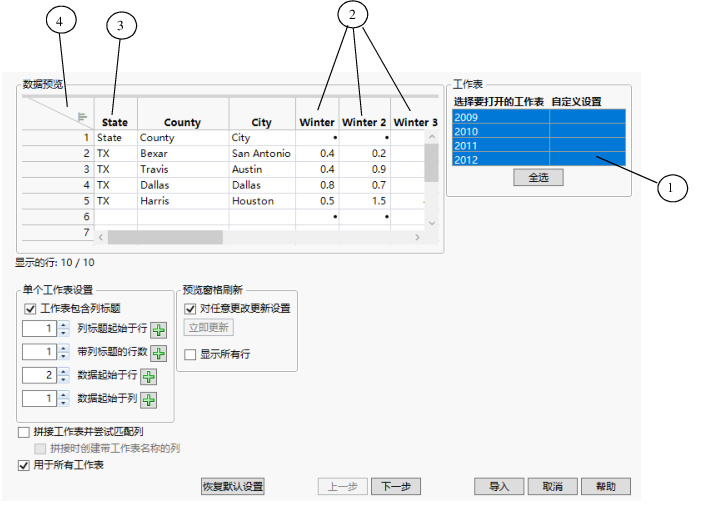Click the Houston cell

[261, 201]
